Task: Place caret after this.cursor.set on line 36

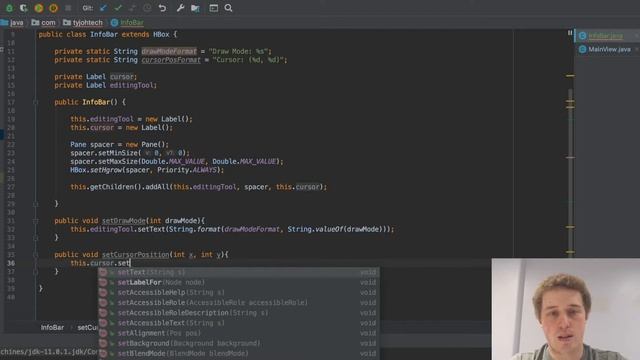Action: [x=130, y=263]
